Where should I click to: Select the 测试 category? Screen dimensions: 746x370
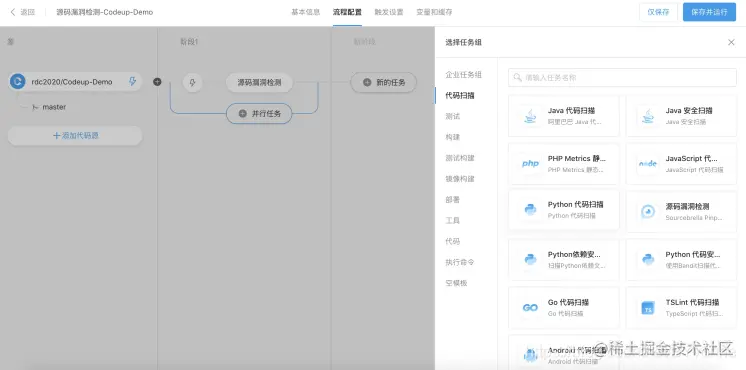tap(452, 117)
